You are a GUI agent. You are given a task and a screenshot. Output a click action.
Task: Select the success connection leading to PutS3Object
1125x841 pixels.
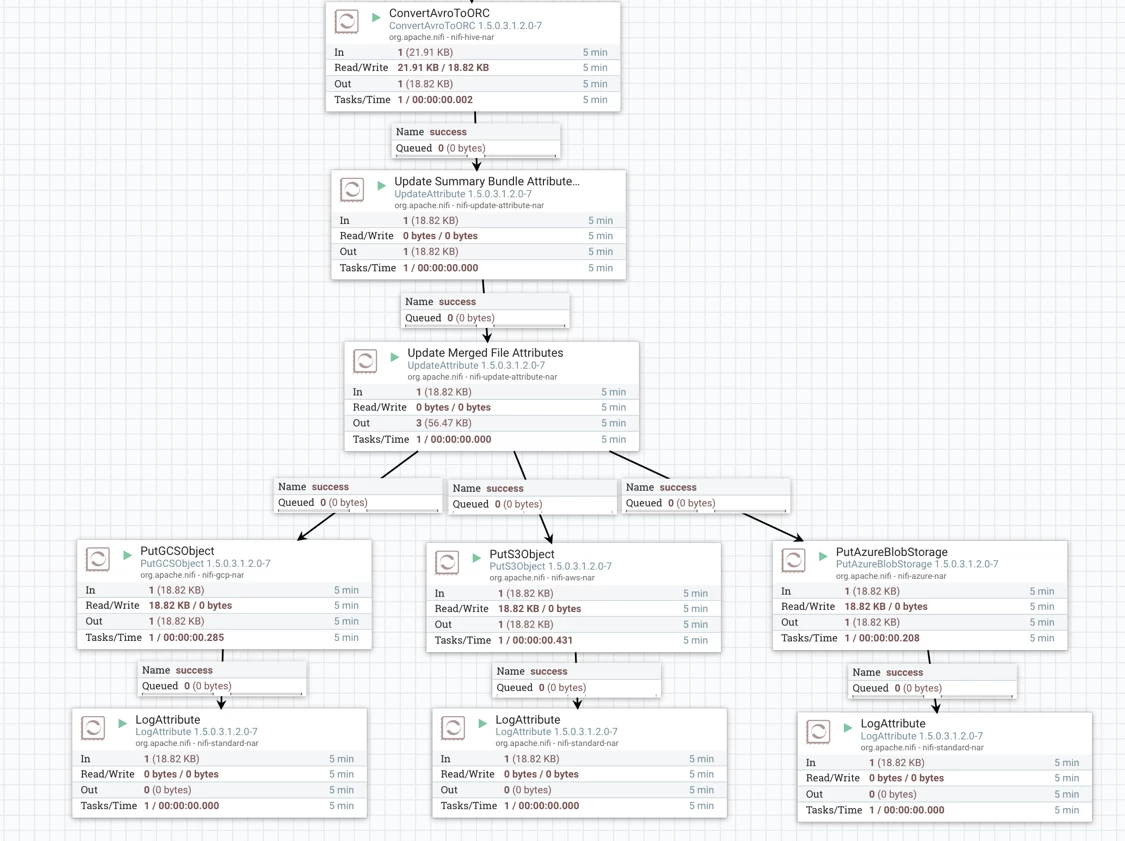point(532,496)
